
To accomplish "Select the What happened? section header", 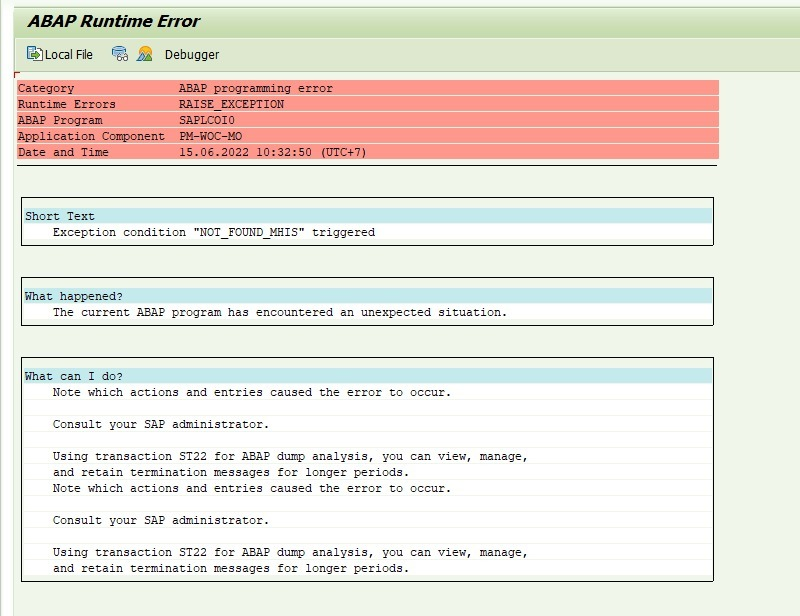I will [x=74, y=296].
